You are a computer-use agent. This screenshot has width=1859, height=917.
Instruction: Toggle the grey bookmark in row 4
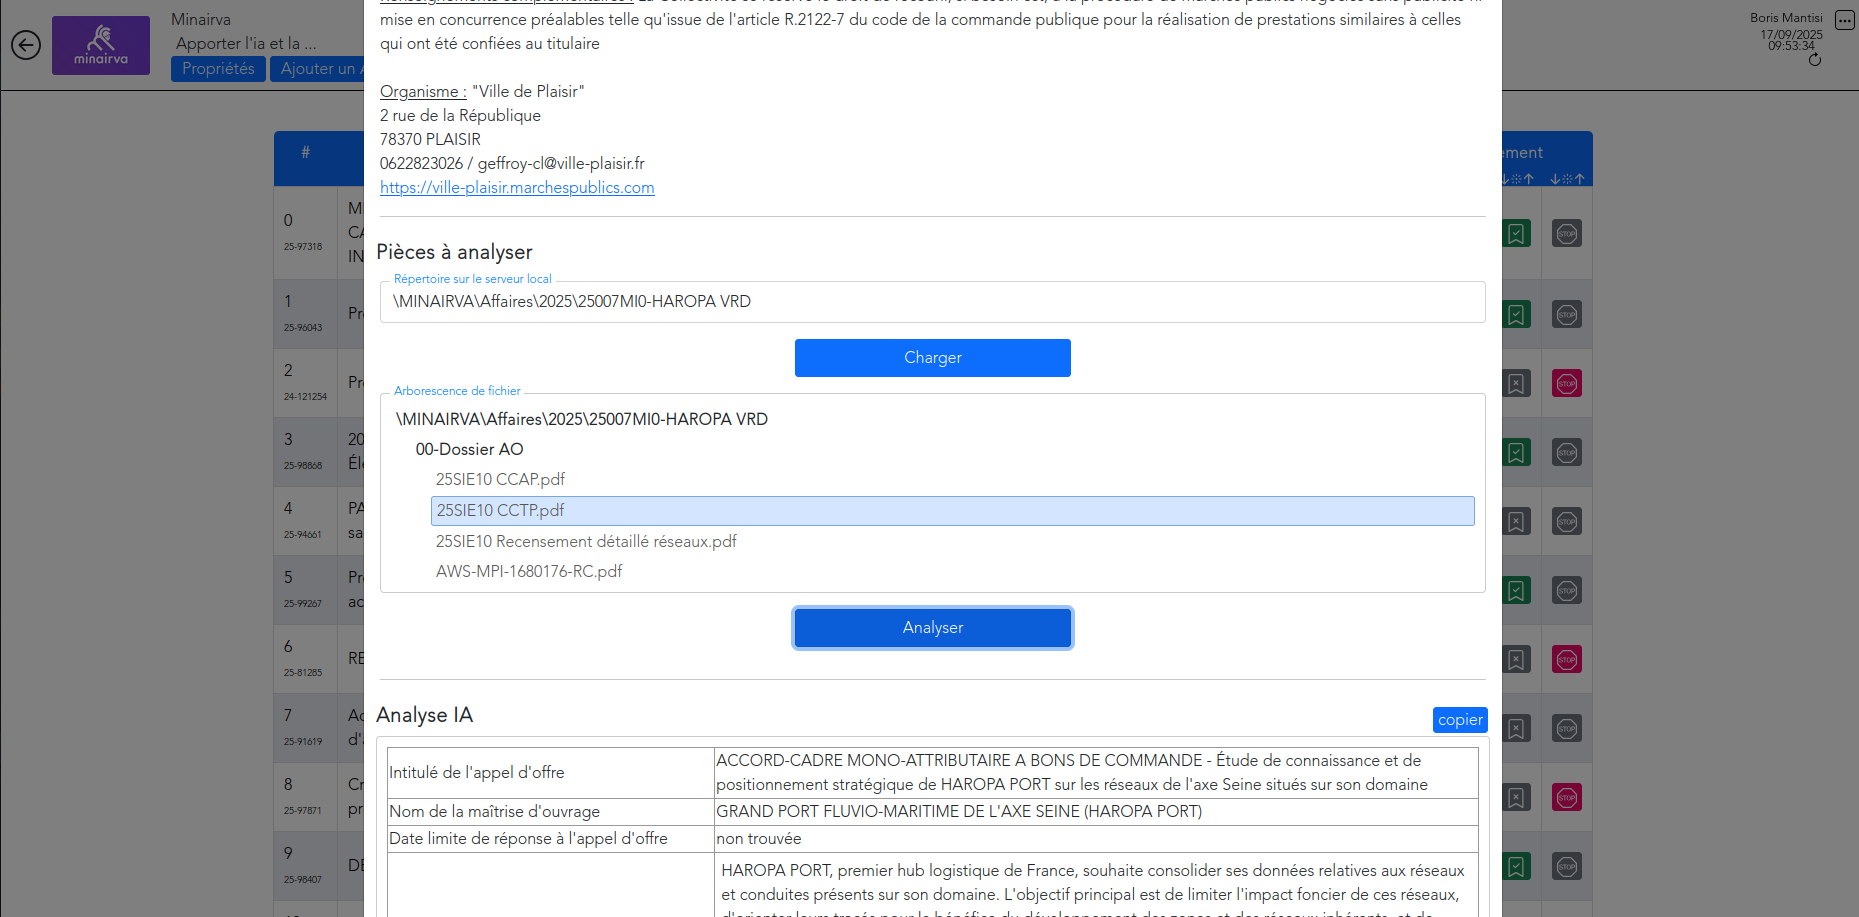point(1516,522)
